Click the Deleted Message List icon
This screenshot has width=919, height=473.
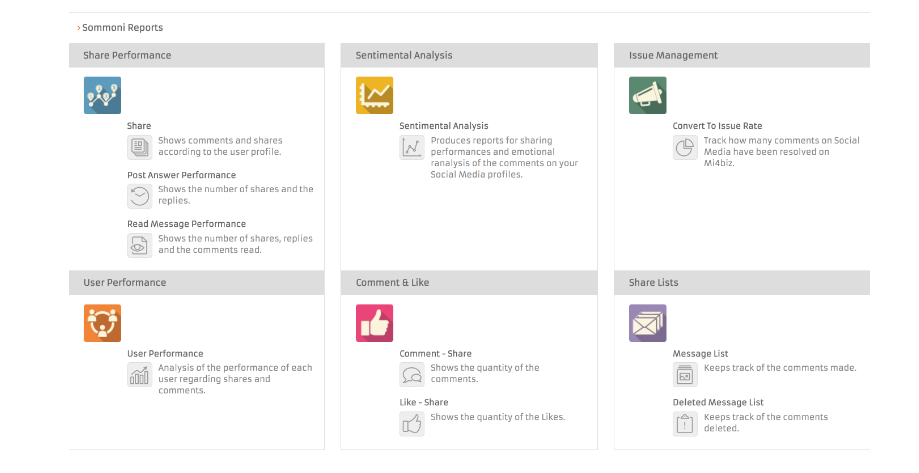(x=685, y=424)
